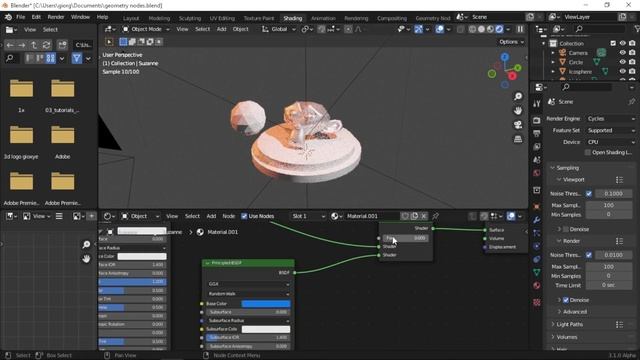This screenshot has height=360, width=640.
Task: Switch to the Layout workspace tab
Action: coord(131,18)
